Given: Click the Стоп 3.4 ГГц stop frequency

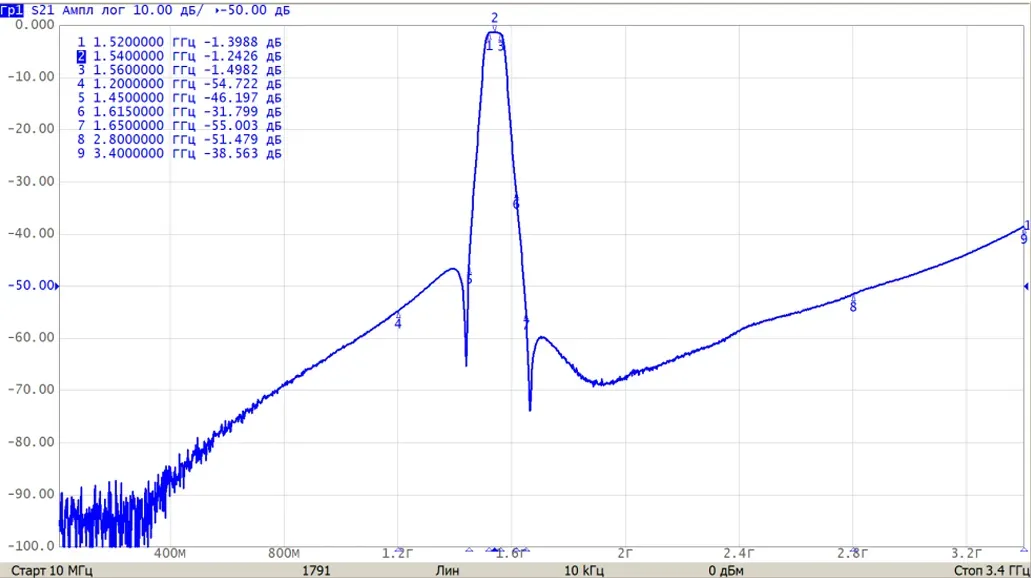Looking at the screenshot, I should pyautogui.click(x=990, y=571).
